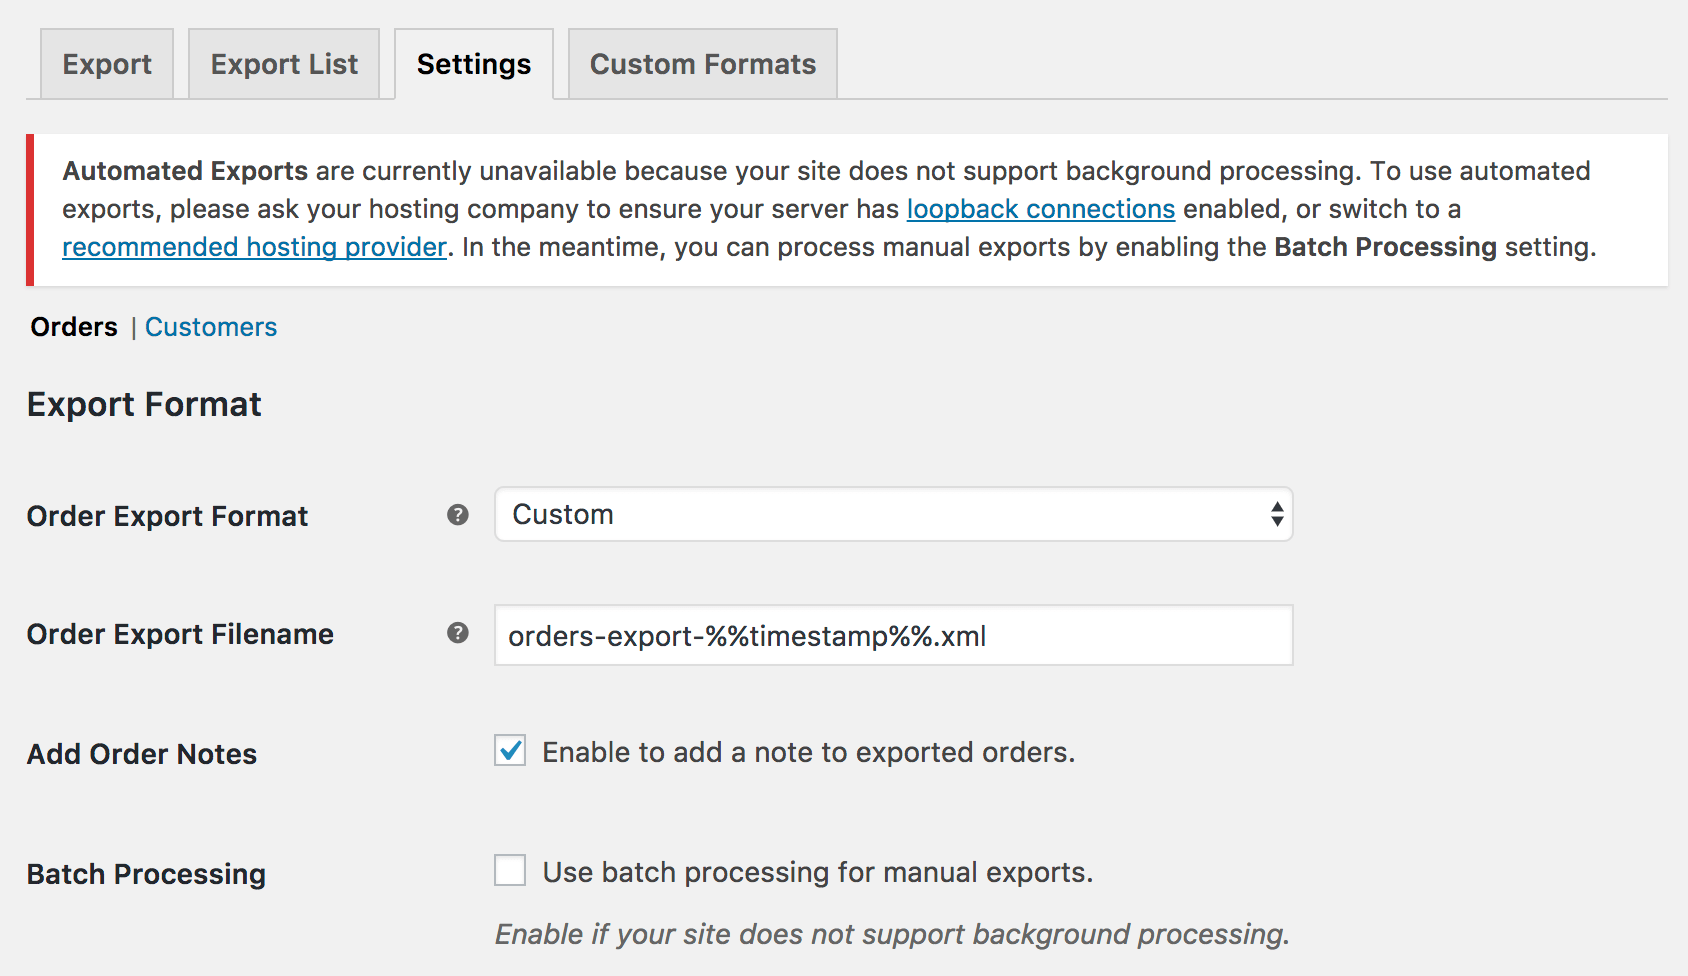Click the help icon beside Order Export Format
This screenshot has width=1688, height=976.
[x=457, y=514]
